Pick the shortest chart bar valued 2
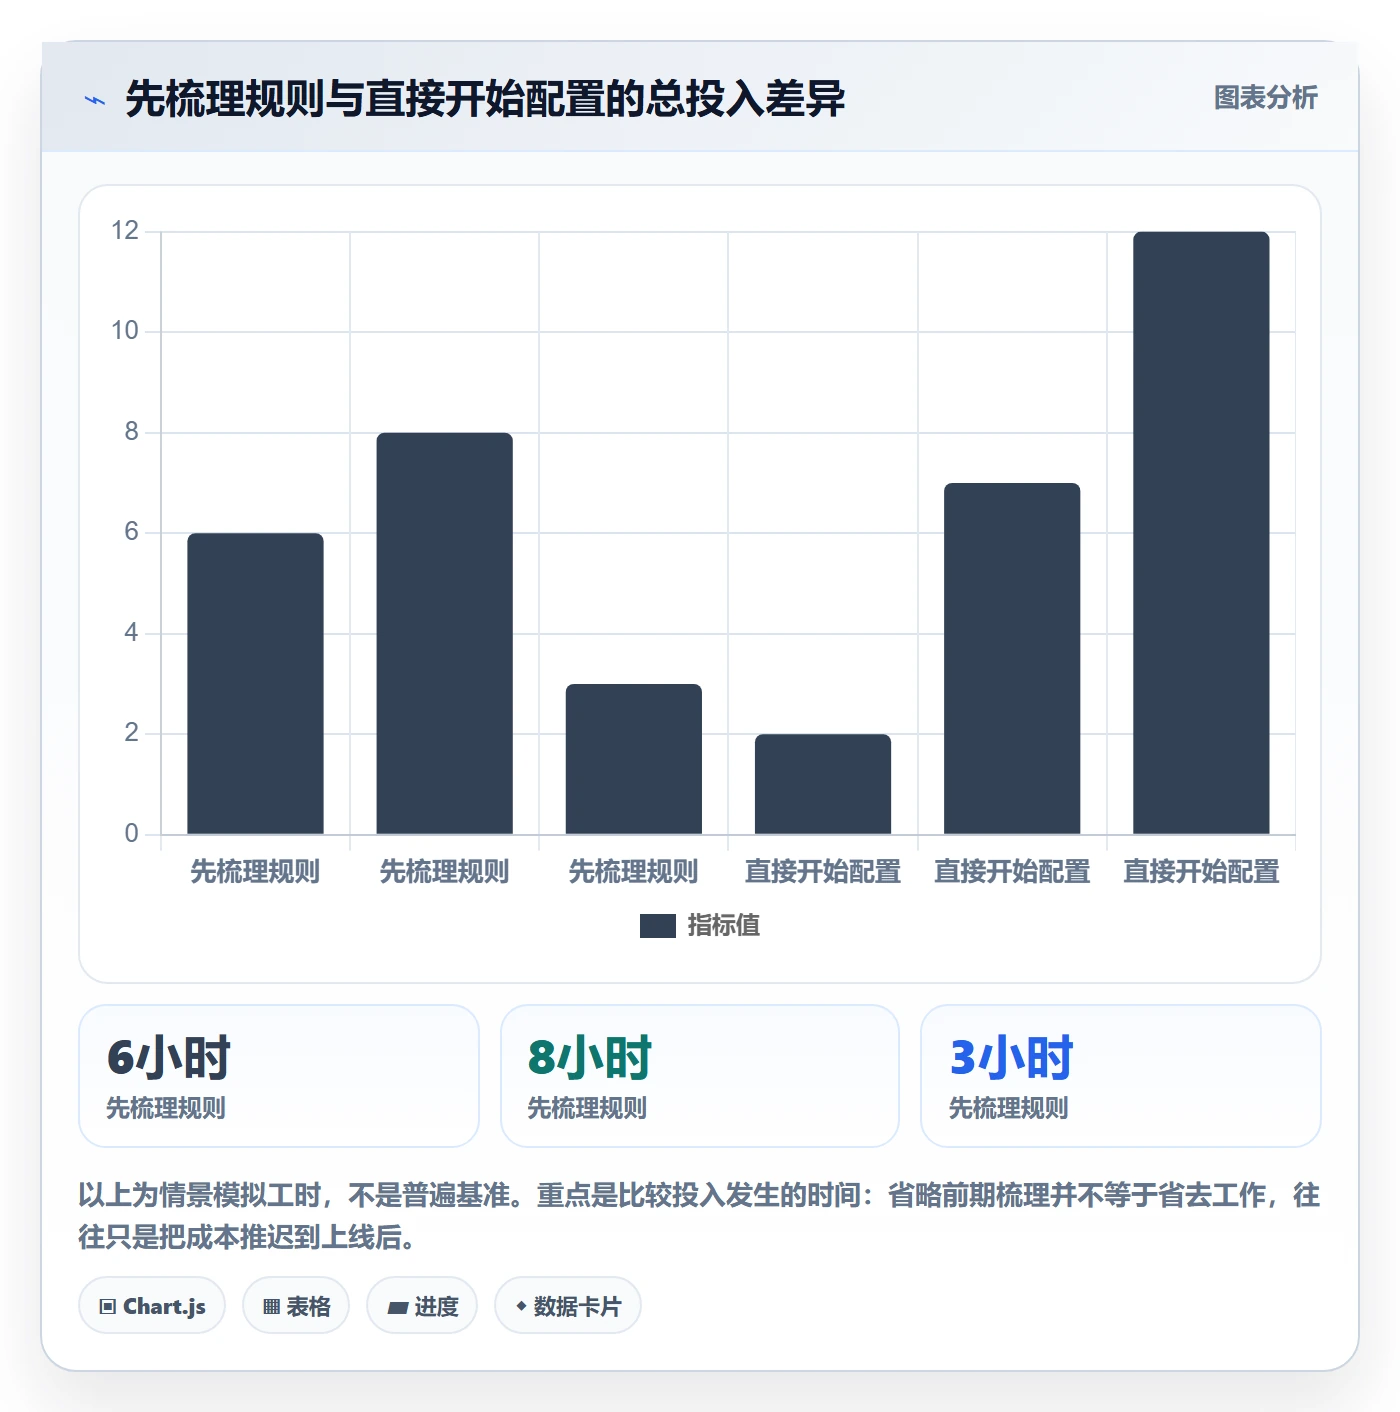 pyautogui.click(x=823, y=784)
